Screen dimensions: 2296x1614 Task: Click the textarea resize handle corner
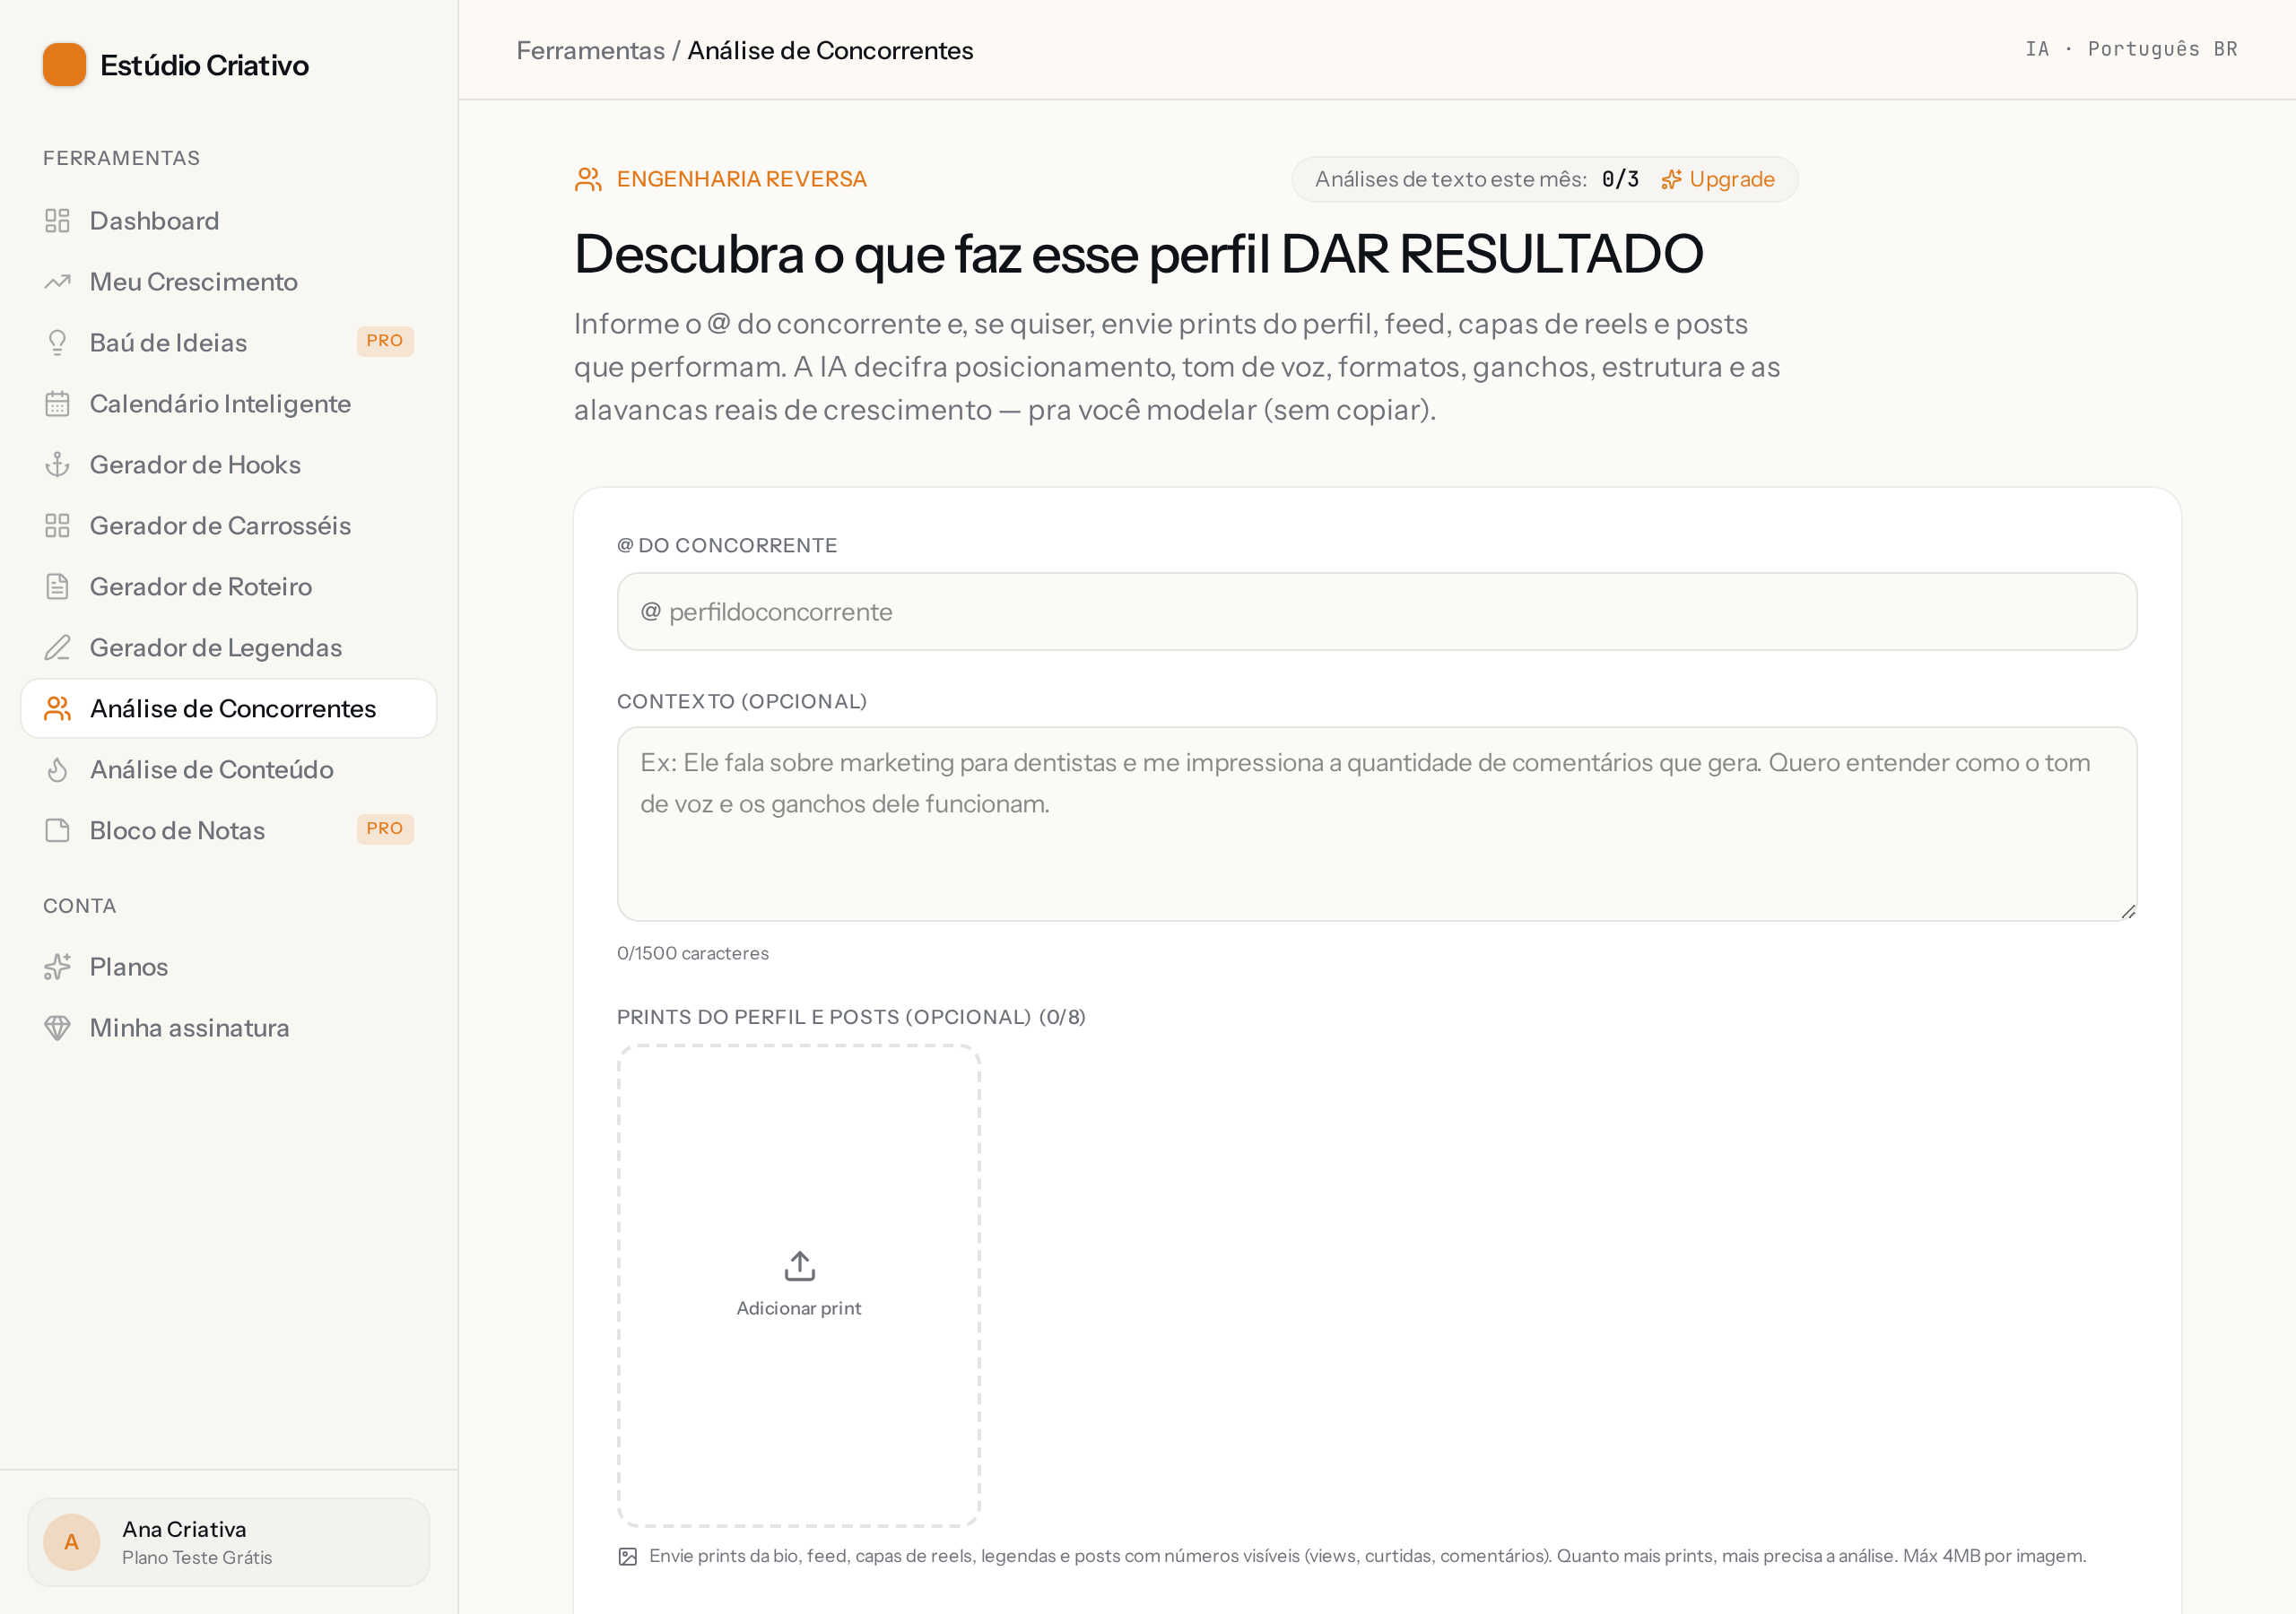[x=2128, y=912]
